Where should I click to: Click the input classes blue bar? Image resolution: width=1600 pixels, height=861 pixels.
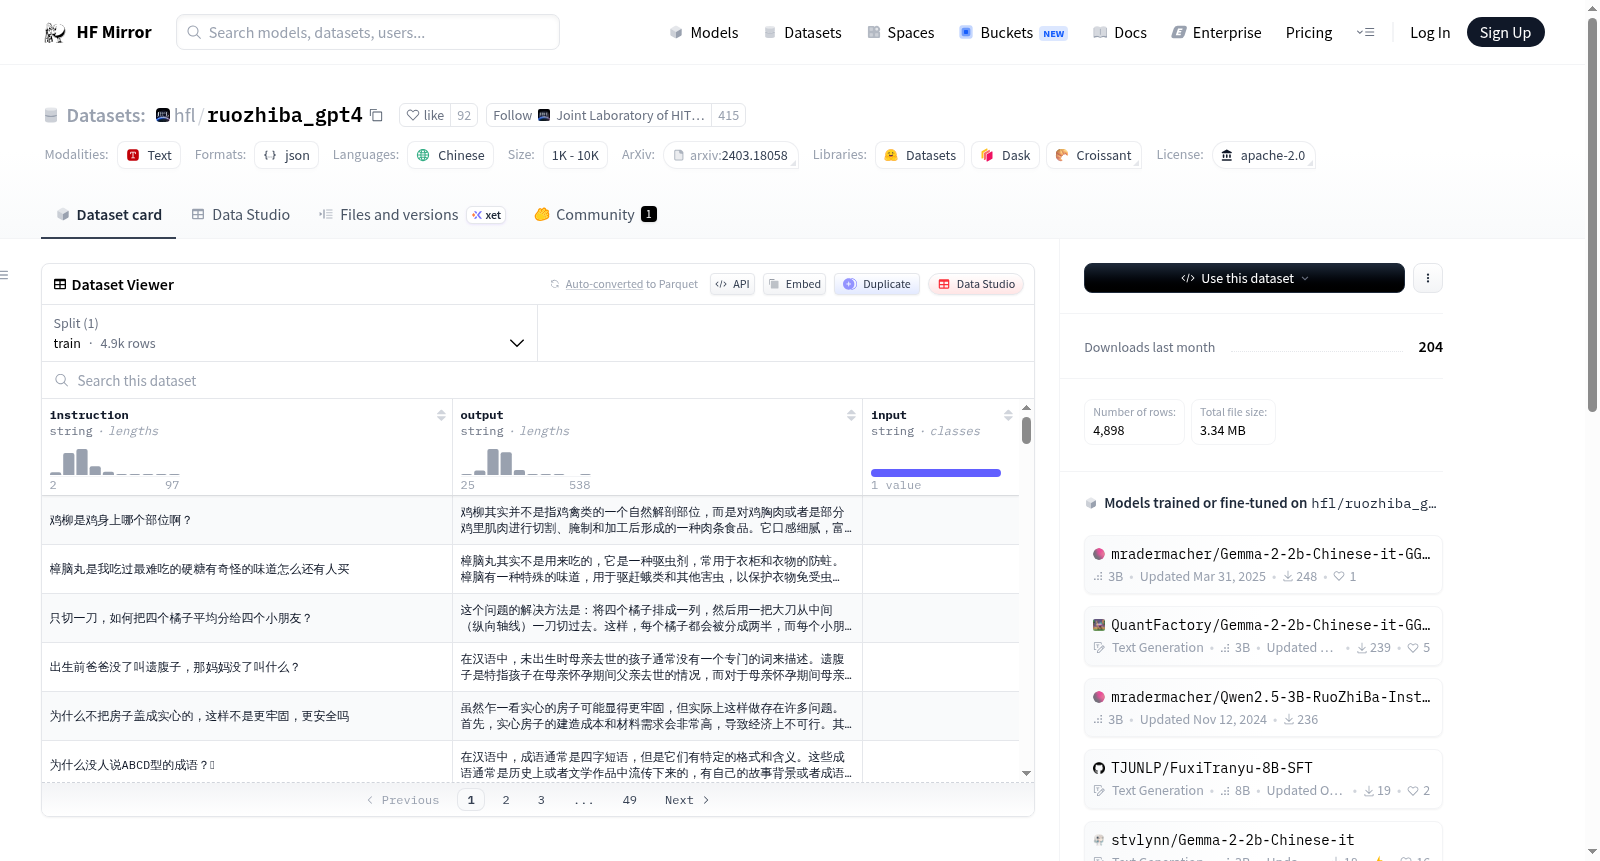click(936, 472)
